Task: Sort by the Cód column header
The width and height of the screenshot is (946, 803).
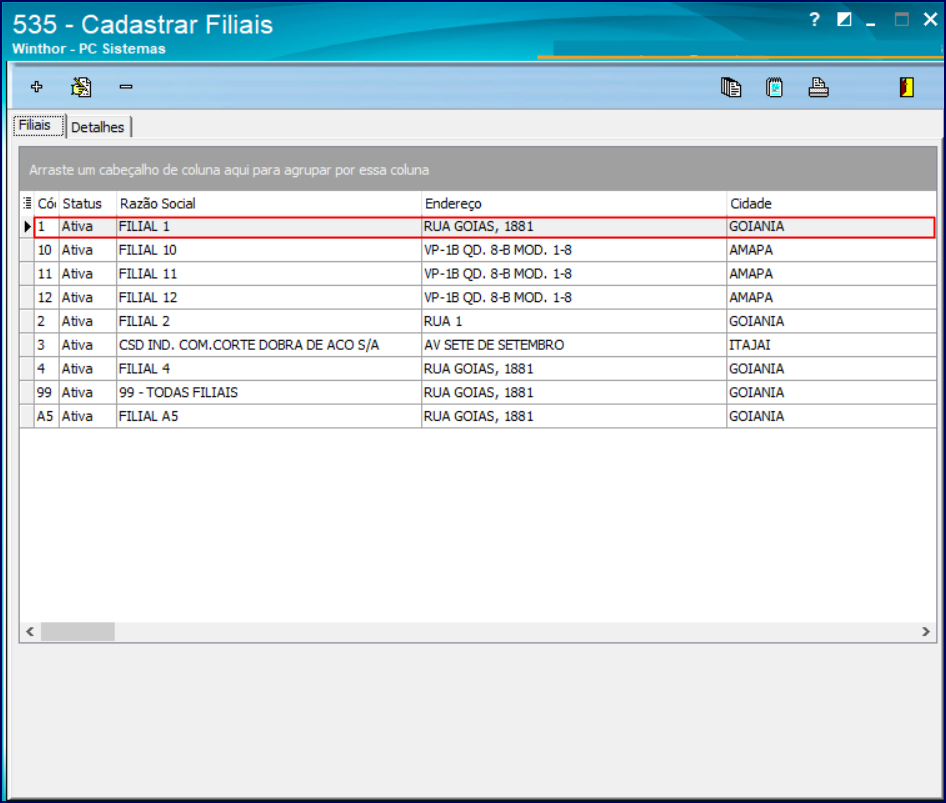Action: pos(46,203)
